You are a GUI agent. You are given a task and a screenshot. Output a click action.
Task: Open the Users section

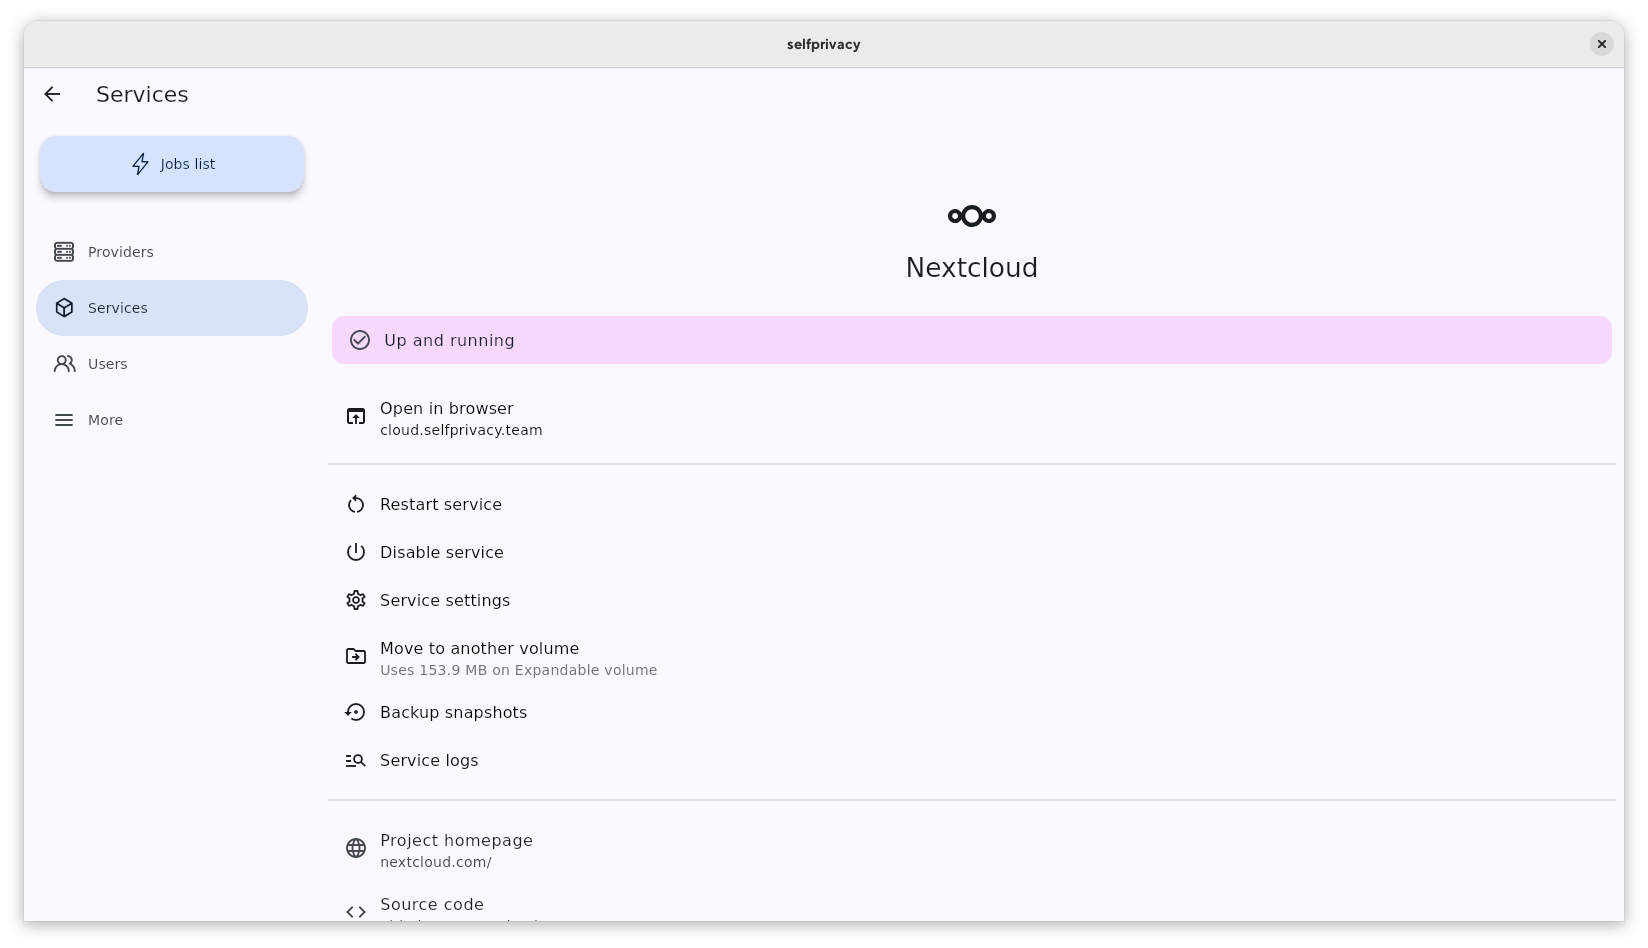coord(172,364)
